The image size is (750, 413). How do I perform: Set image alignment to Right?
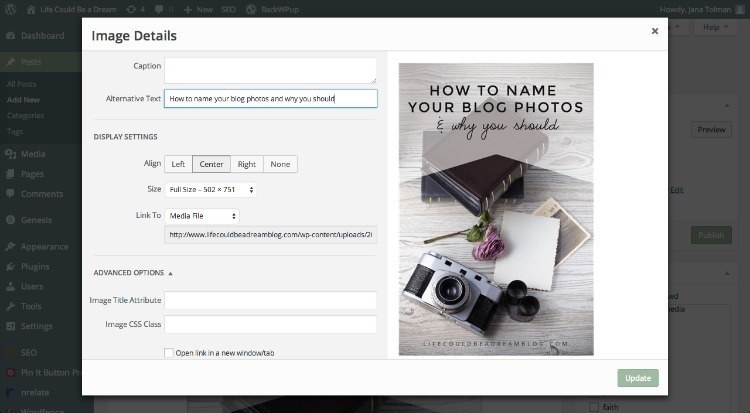tap(247, 164)
